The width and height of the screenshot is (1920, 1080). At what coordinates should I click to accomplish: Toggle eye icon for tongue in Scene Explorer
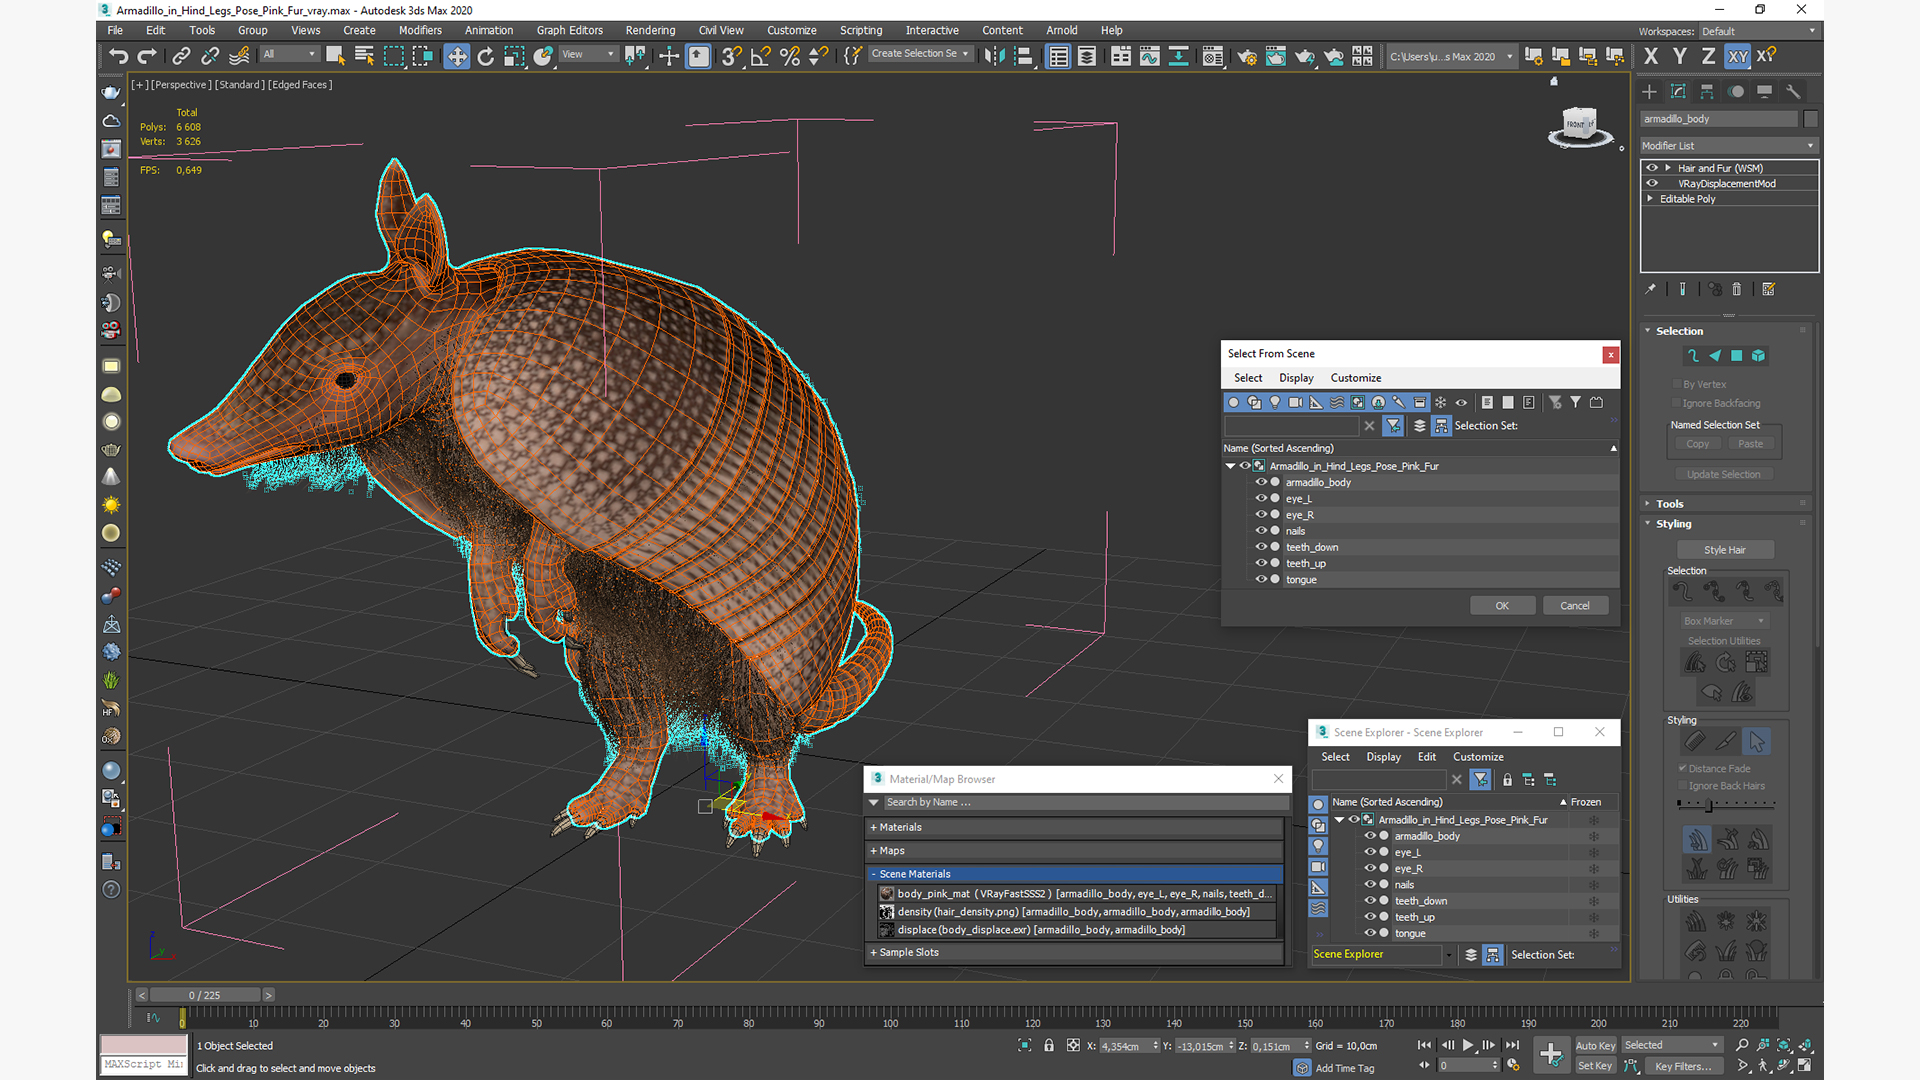click(x=1370, y=933)
